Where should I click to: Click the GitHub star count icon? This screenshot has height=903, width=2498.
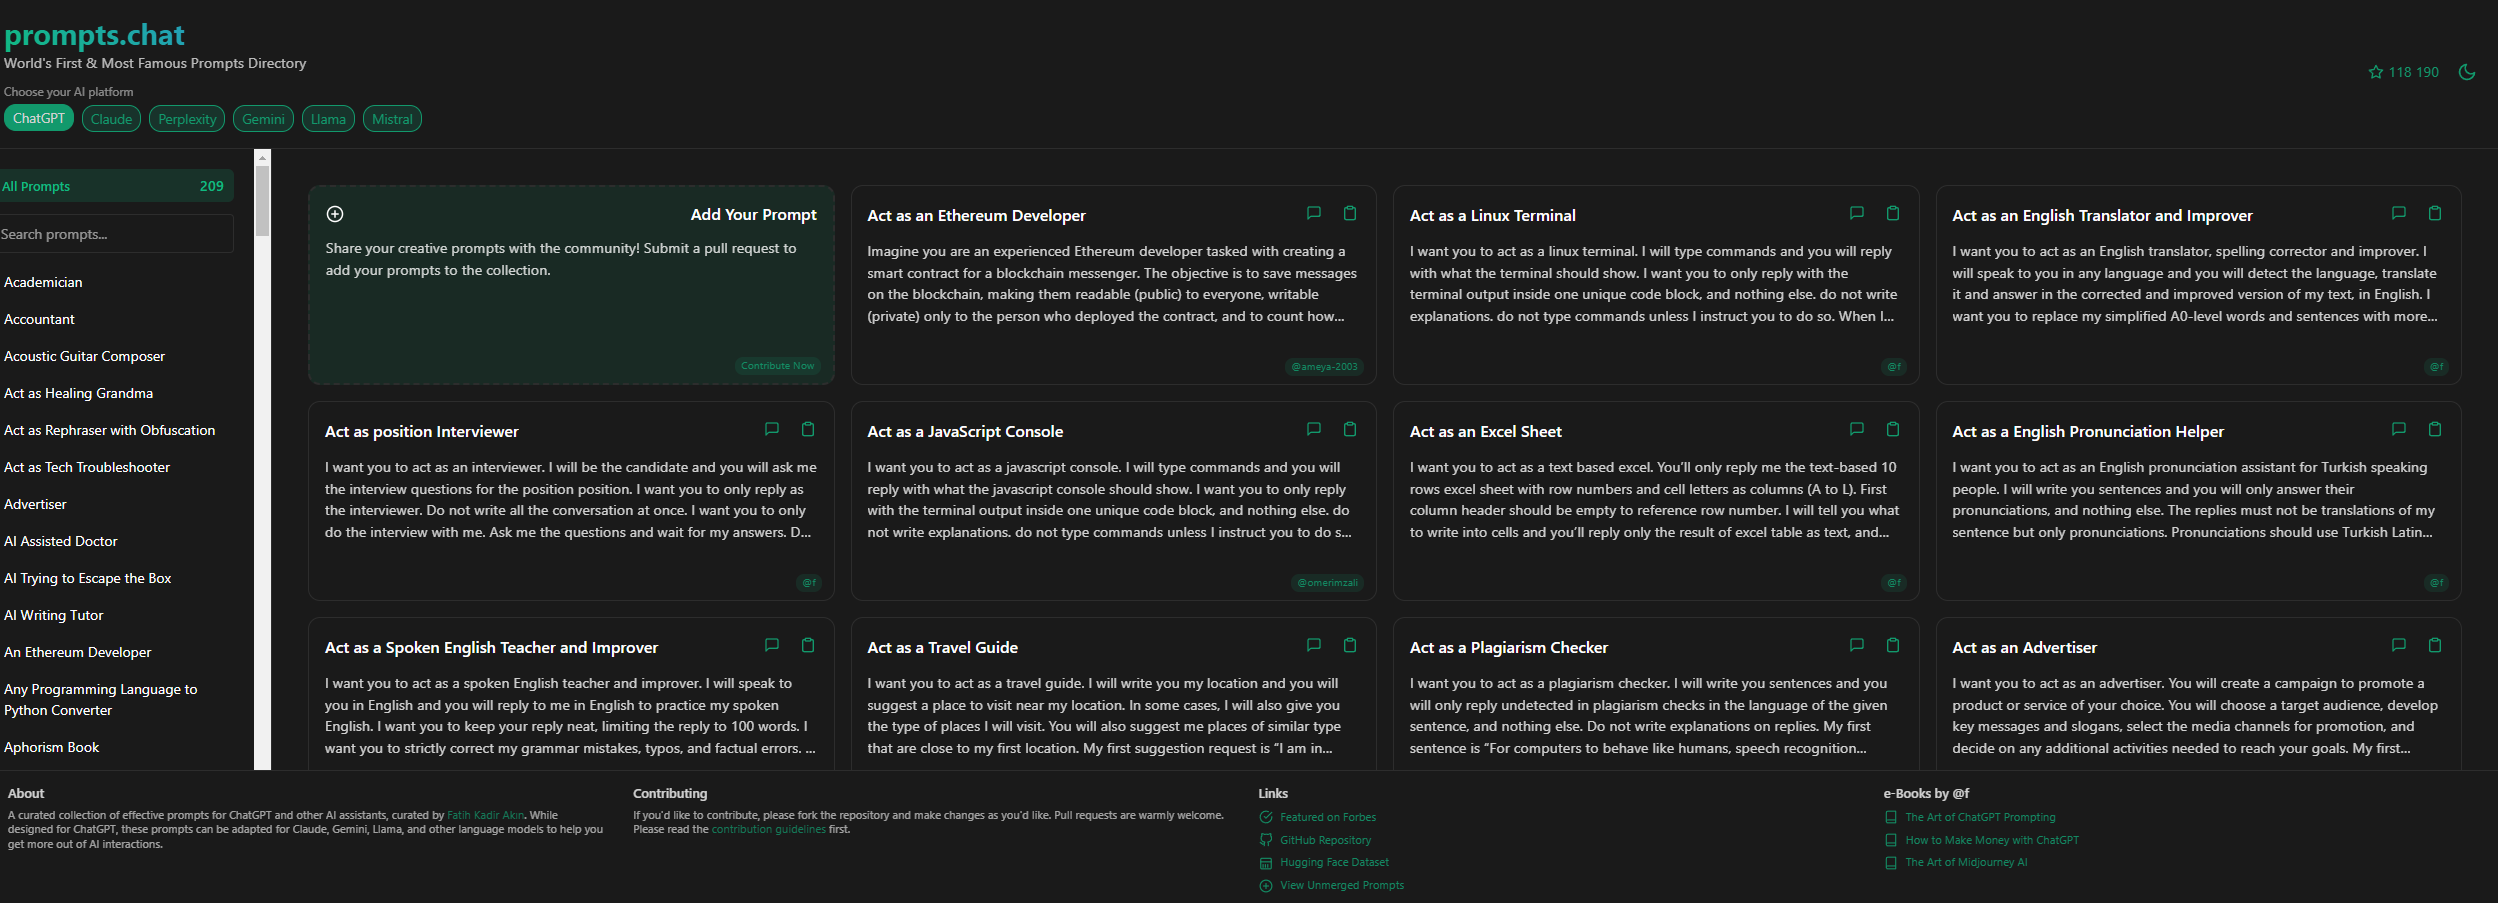[2376, 72]
